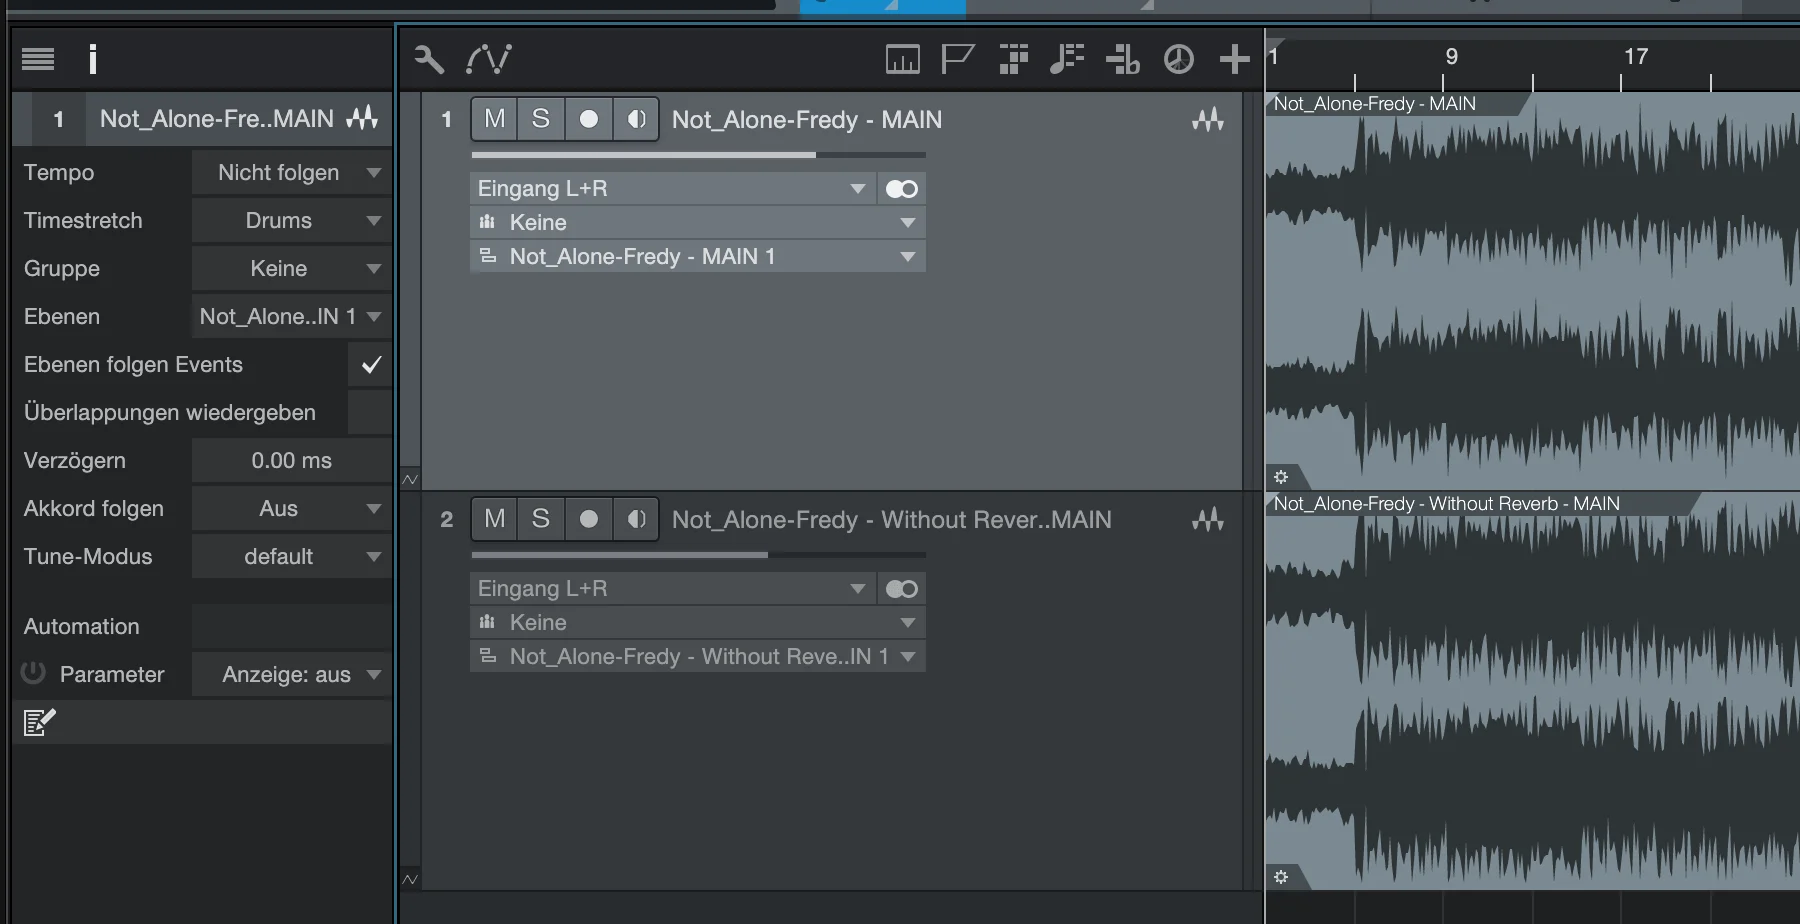
Task: Adjust track 1 volume slider
Action: [x=698, y=155]
